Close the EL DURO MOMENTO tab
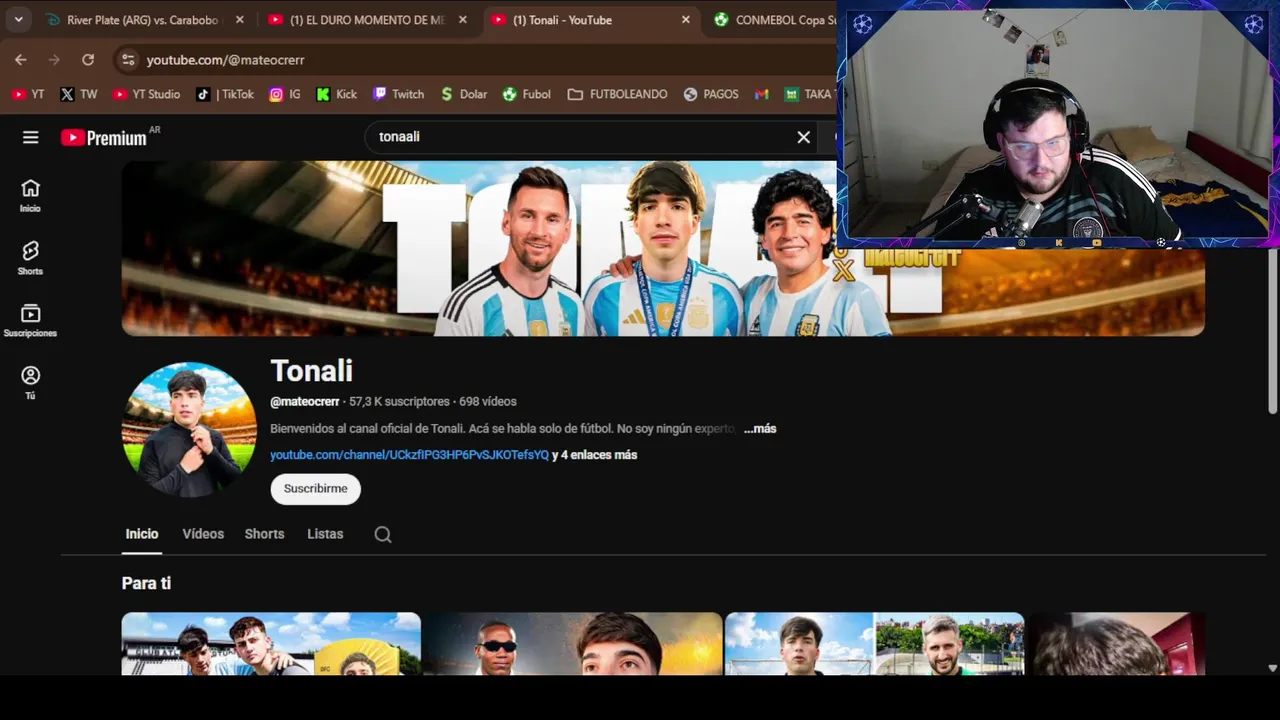The image size is (1280, 720). pyautogui.click(x=462, y=20)
